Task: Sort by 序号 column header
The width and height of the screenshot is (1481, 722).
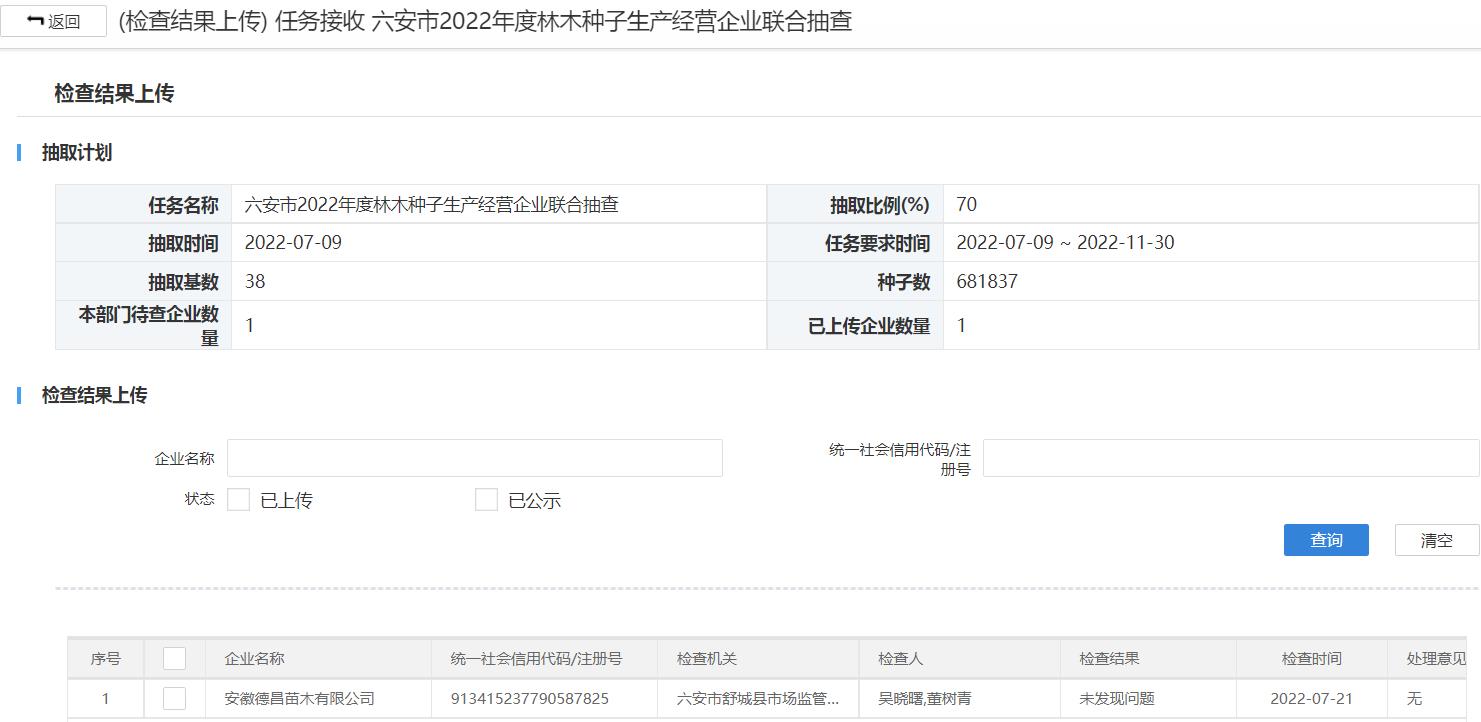Action: click(106, 659)
